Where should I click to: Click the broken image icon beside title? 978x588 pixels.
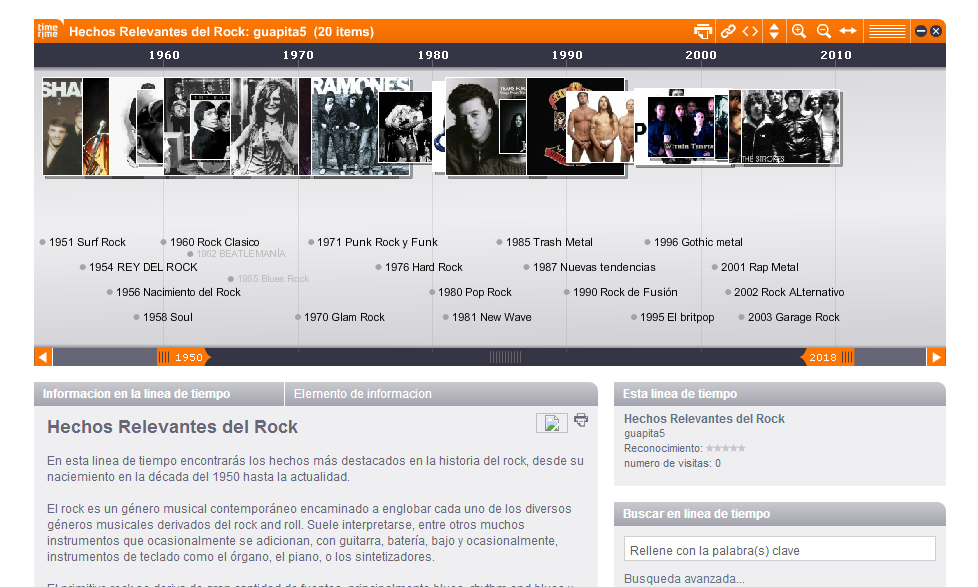point(552,423)
